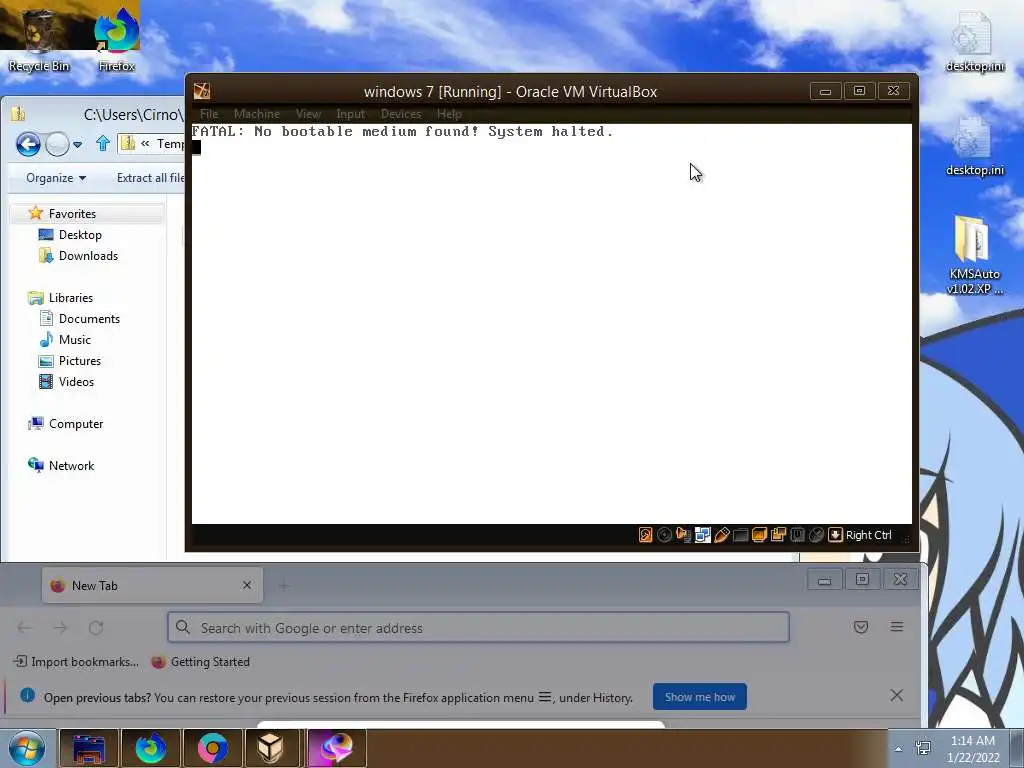Select the New Tab tab in Firefox

152,585
